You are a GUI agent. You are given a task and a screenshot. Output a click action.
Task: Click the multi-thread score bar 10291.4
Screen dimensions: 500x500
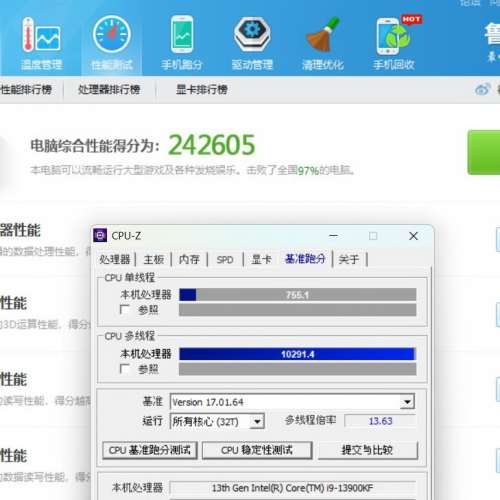point(298,354)
